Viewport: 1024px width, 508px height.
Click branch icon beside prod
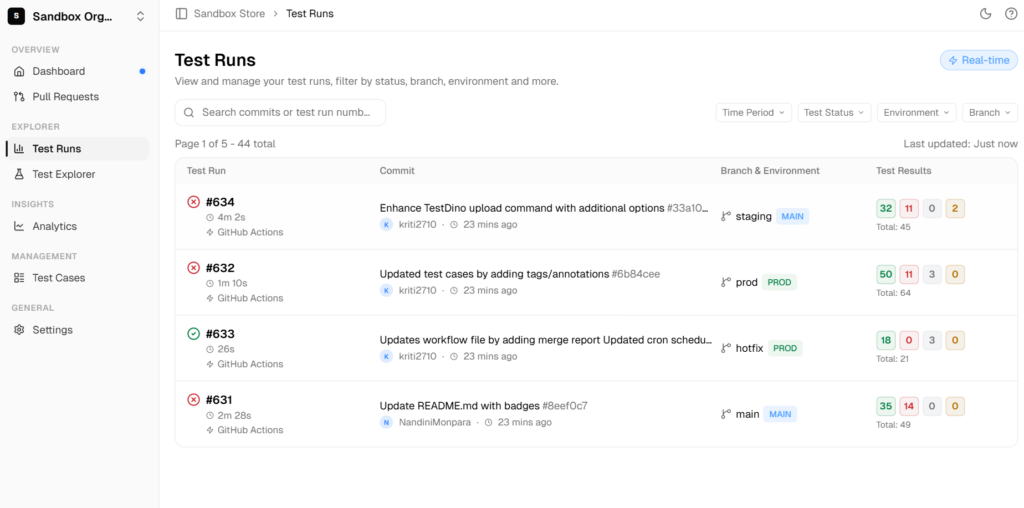tap(726, 282)
